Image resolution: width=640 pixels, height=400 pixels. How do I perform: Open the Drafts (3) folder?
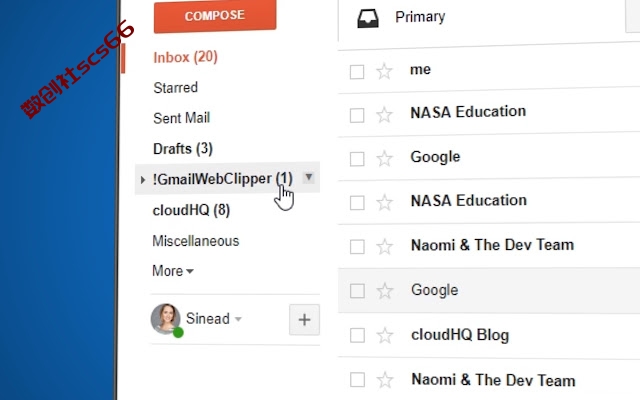(183, 149)
